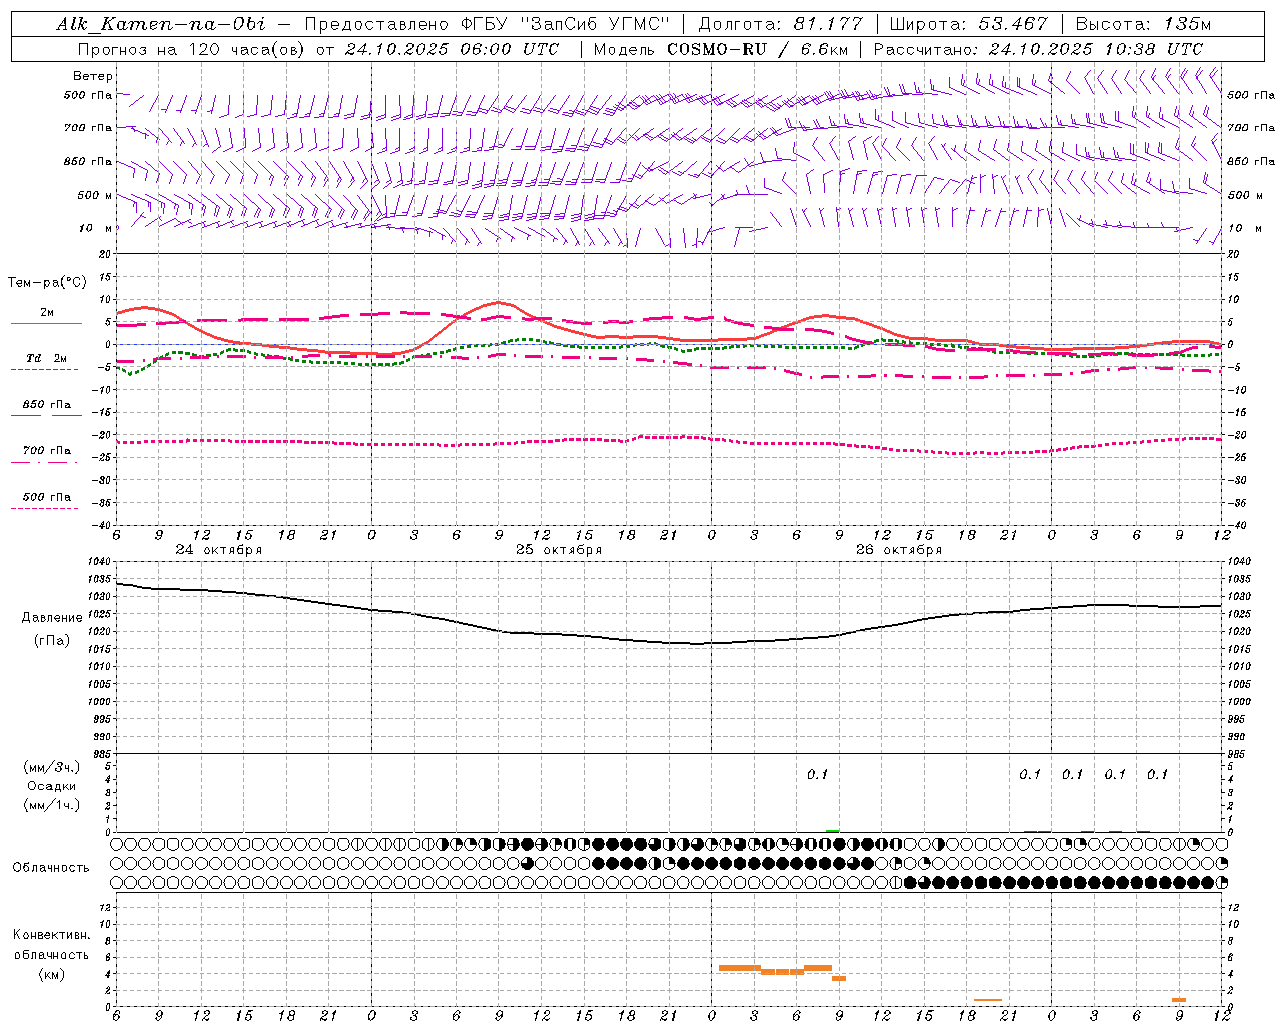This screenshot has width=1280, height=1024.
Task: Click the lowest orange convective cloud bar at far right
Action: (1179, 1000)
